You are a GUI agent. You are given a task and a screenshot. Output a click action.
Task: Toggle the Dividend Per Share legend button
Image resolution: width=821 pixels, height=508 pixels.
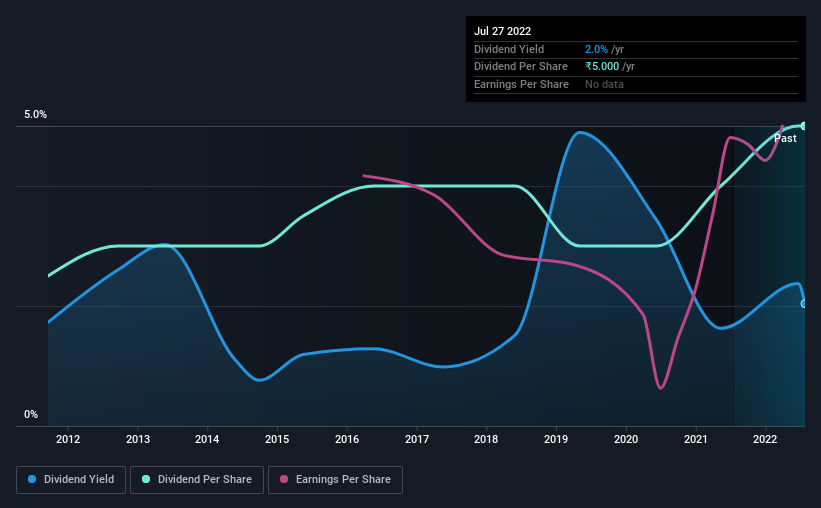pos(197,480)
